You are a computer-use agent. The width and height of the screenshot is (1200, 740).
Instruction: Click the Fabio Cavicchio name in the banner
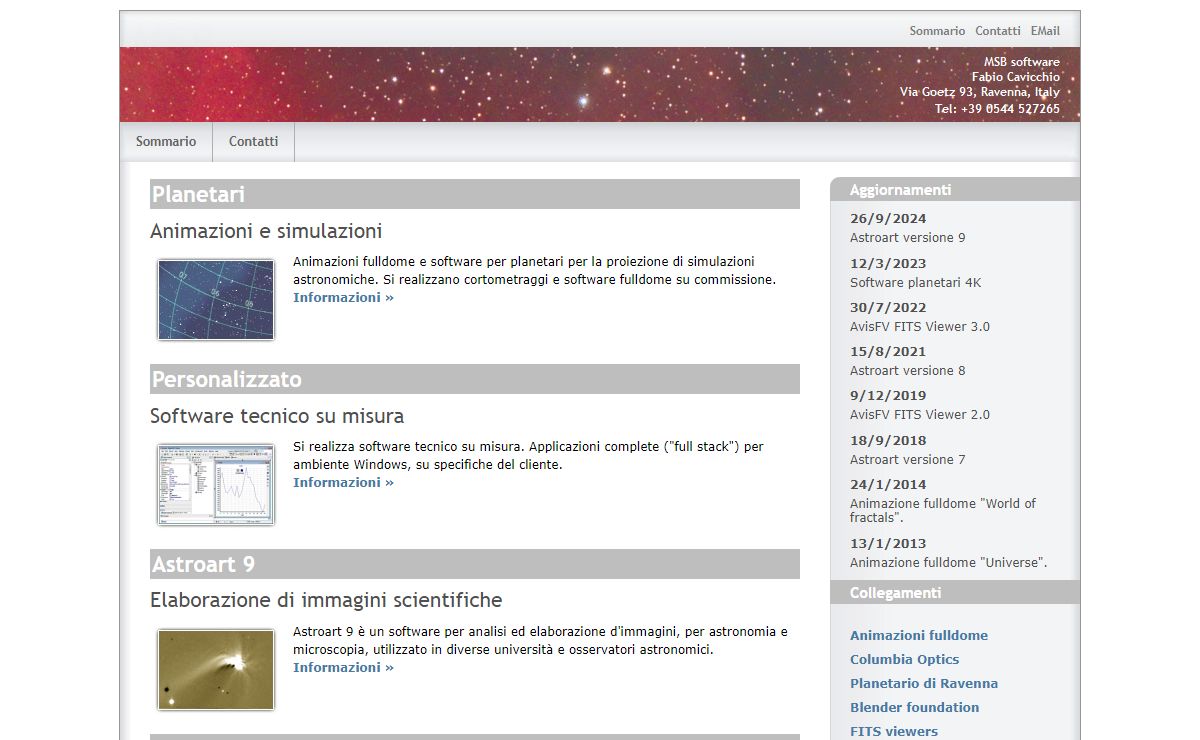tap(1016, 77)
